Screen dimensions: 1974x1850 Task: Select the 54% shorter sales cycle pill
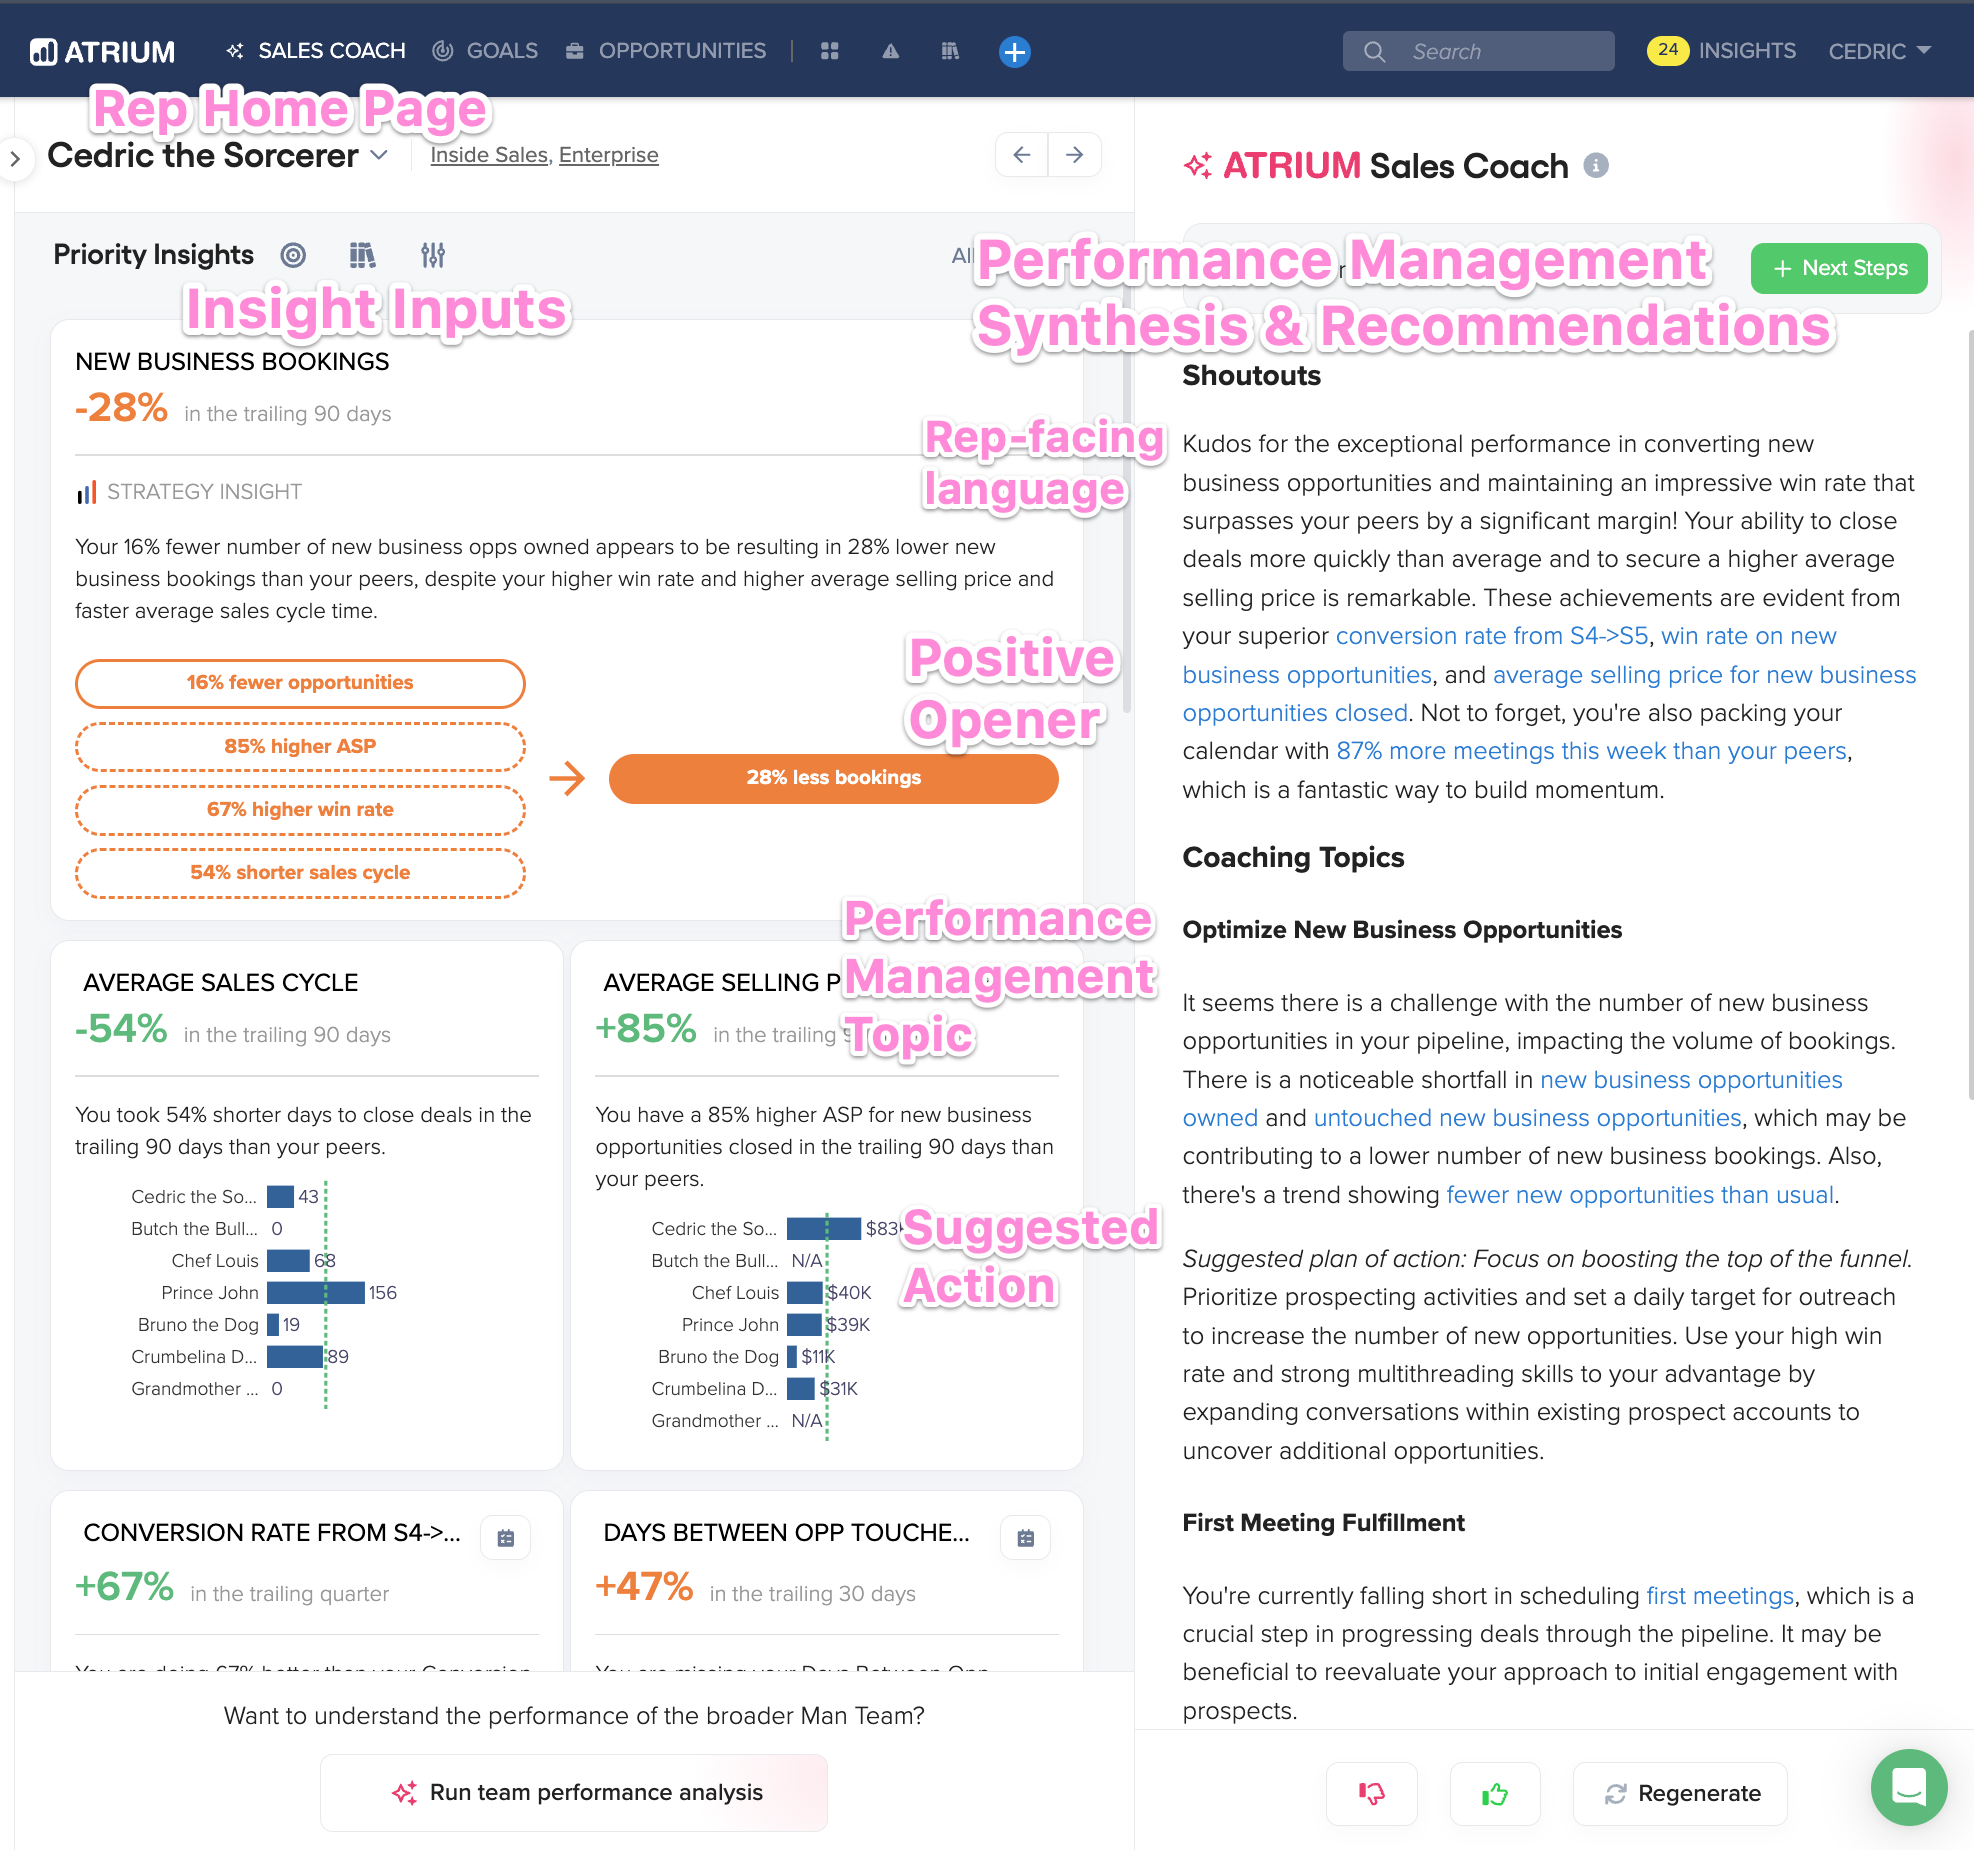coord(300,873)
